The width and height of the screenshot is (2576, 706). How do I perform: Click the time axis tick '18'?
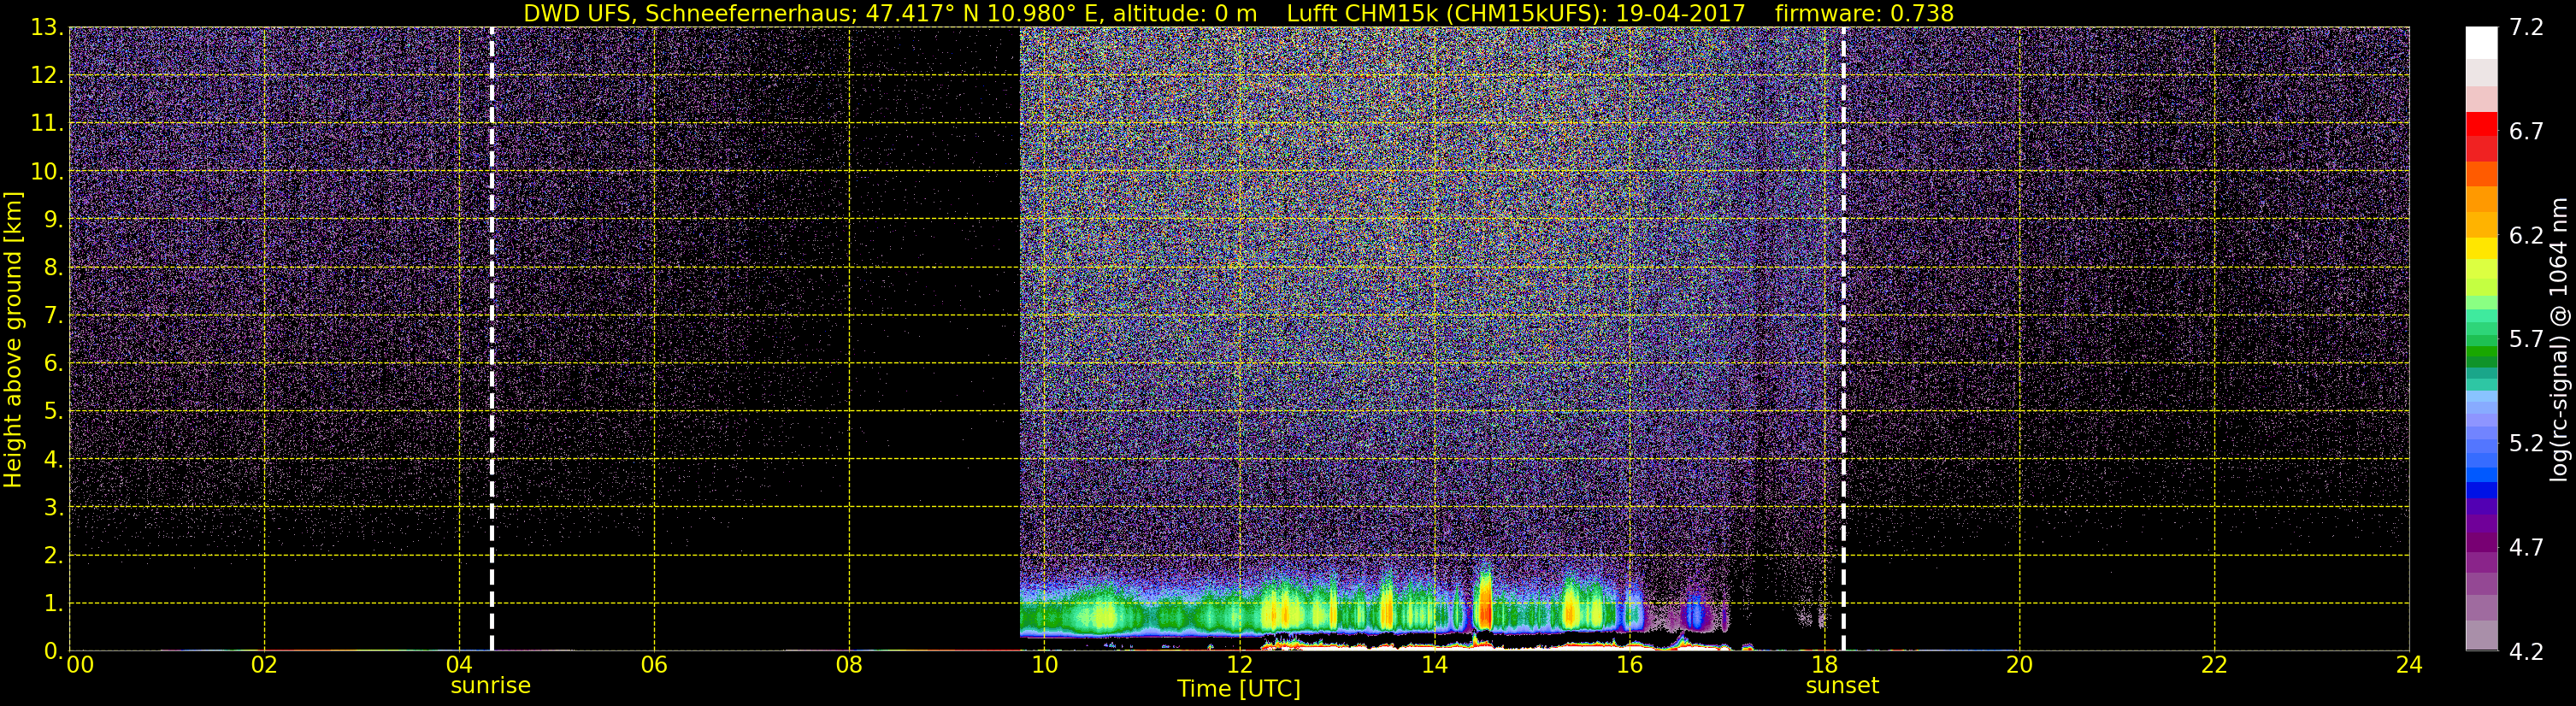click(x=1824, y=665)
